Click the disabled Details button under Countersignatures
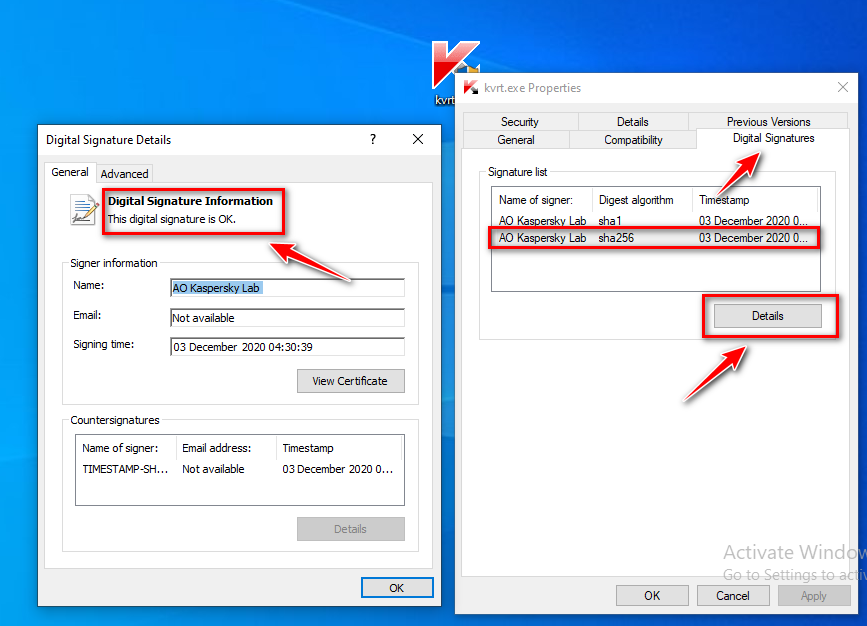Viewport: 867px width, 626px height. point(351,529)
